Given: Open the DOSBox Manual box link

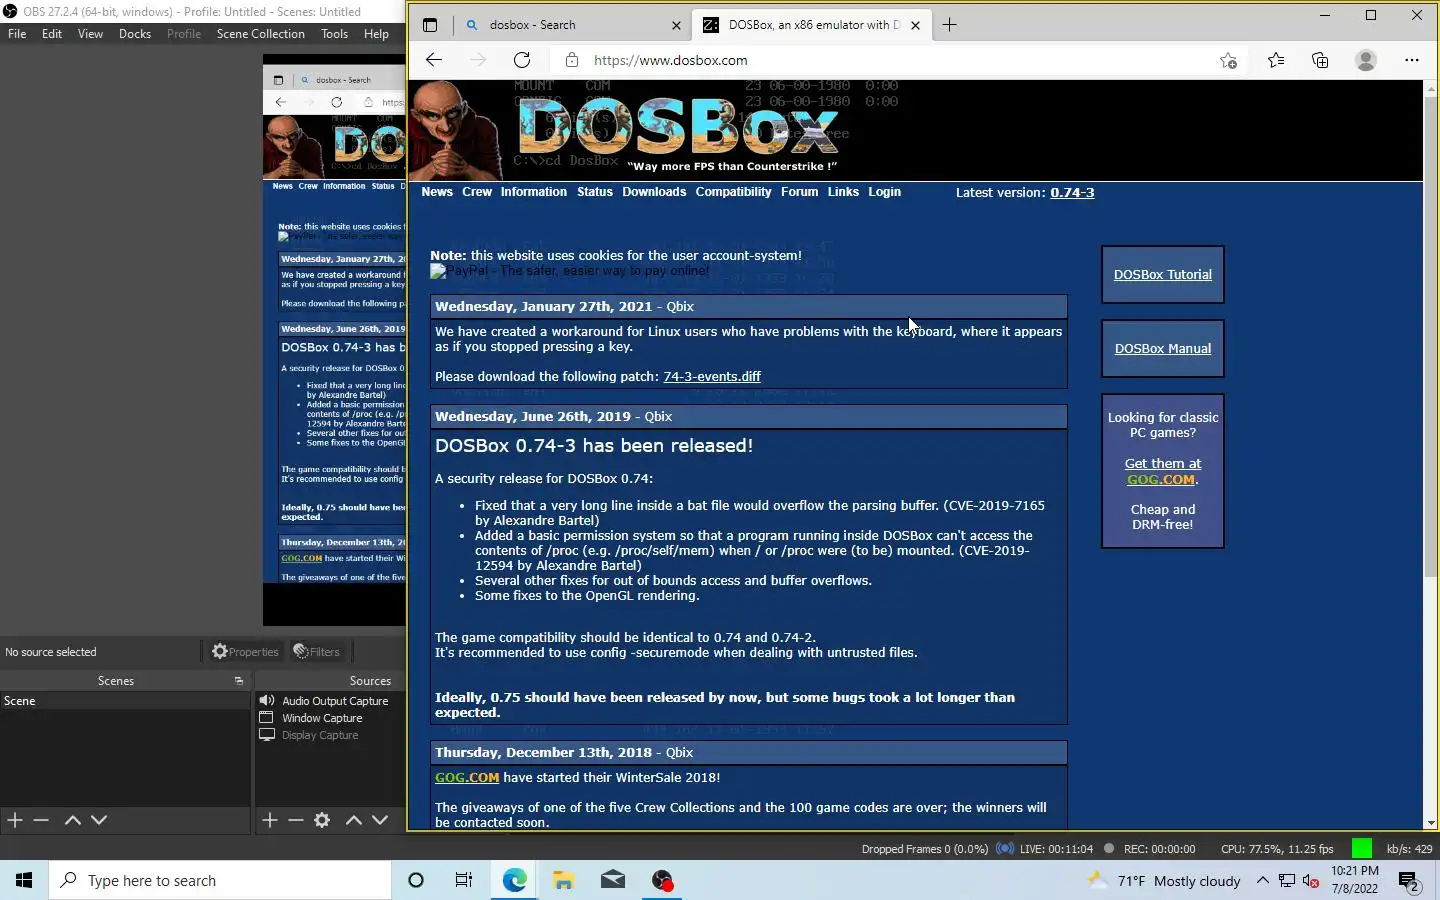Looking at the screenshot, I should point(1163,349).
